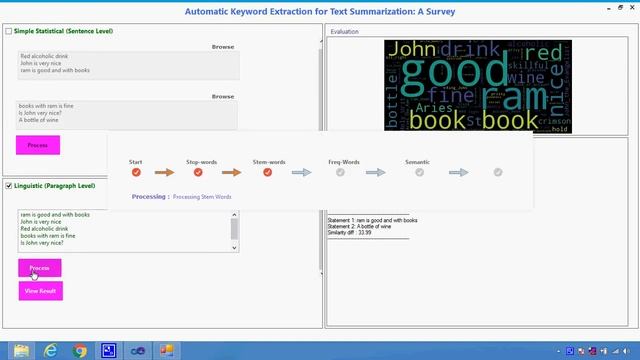Click the network signal icon in system tray
Viewport: 640px width, 360px height.
(616, 351)
